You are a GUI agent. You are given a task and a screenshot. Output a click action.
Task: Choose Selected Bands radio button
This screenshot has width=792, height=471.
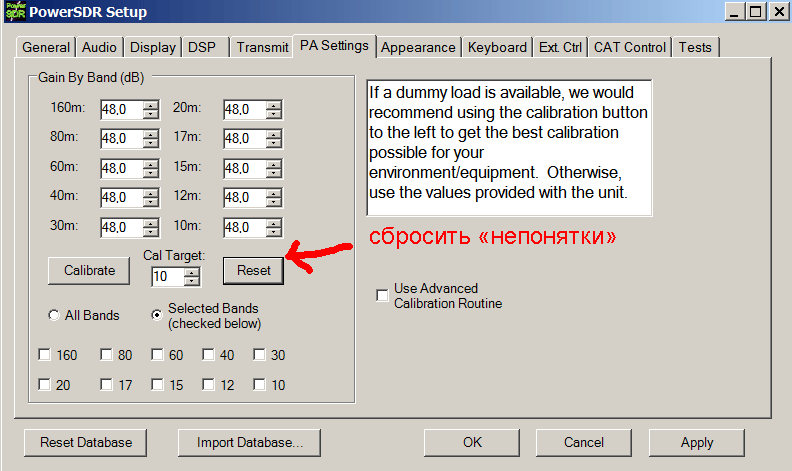coord(156,315)
